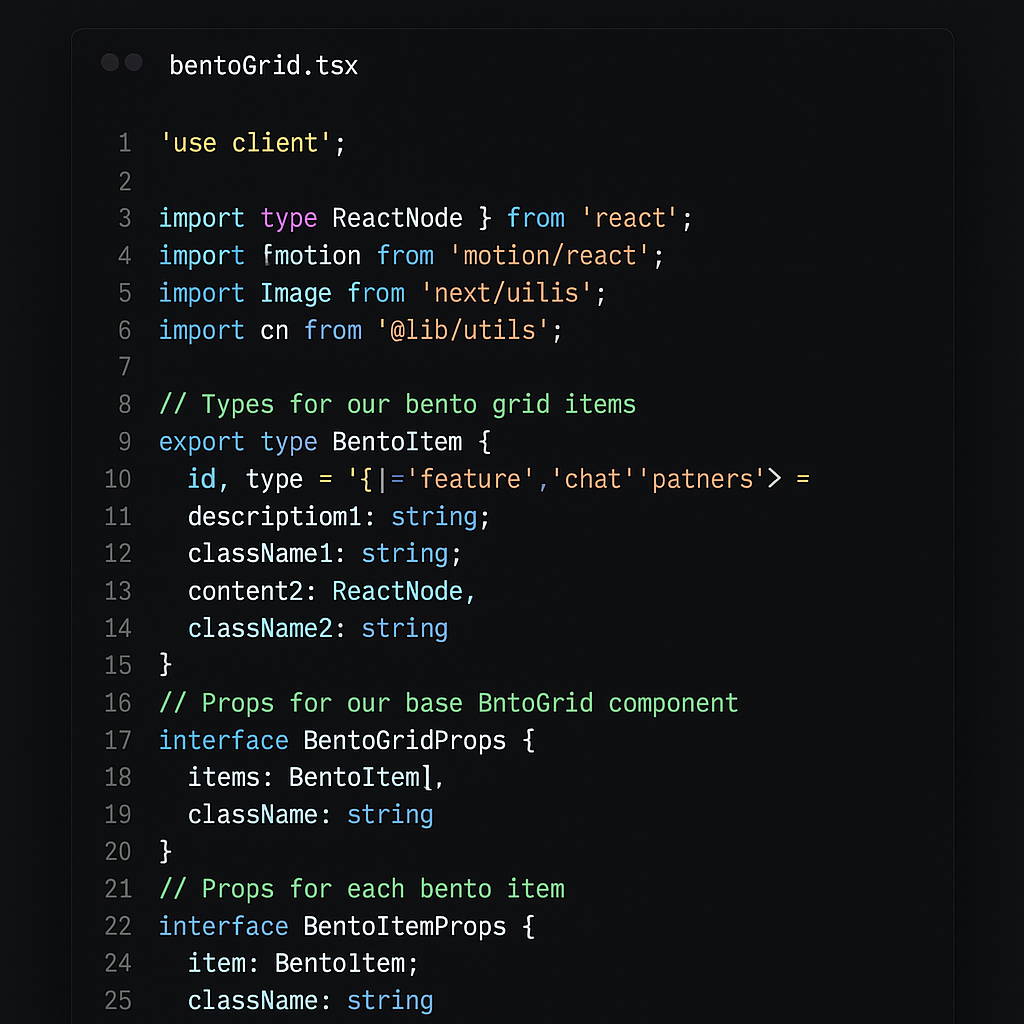The image size is (1024, 1024).
Task: Click the second dark window dot
Action: pyautogui.click(x=133, y=63)
